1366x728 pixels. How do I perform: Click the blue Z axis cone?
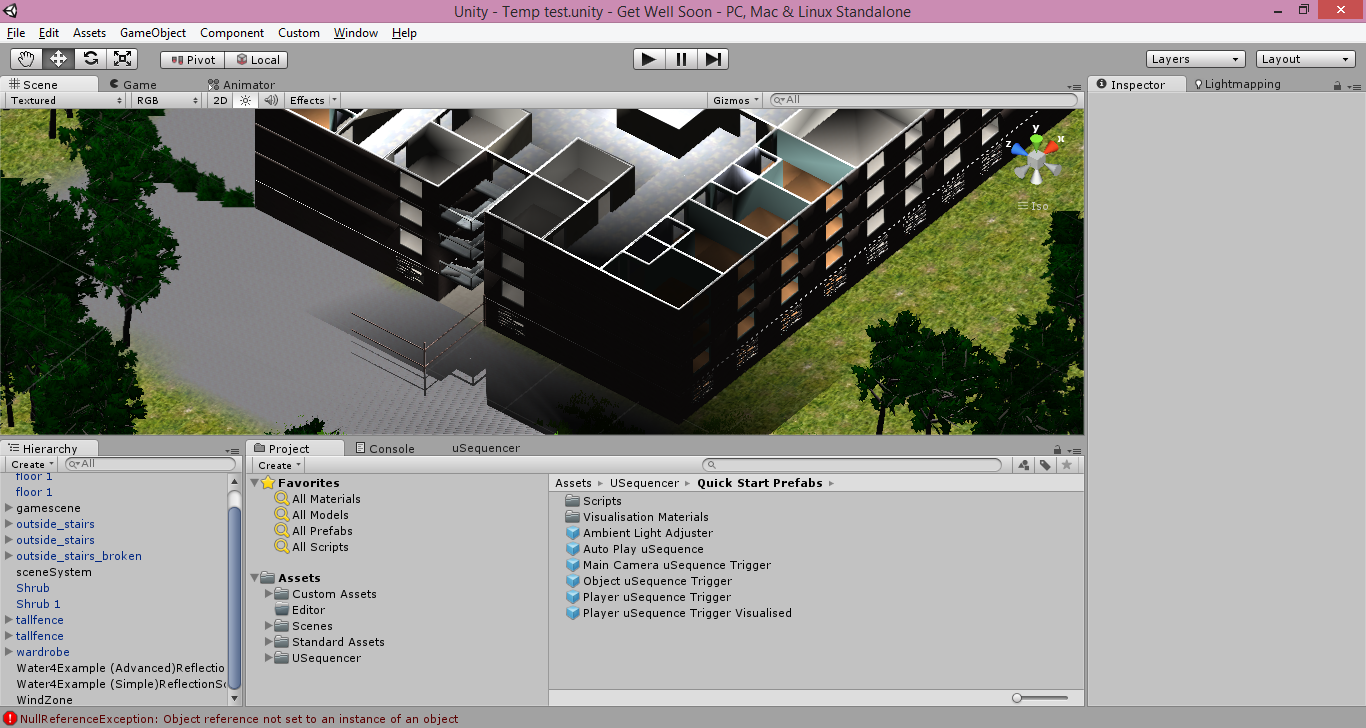[x=1019, y=152]
